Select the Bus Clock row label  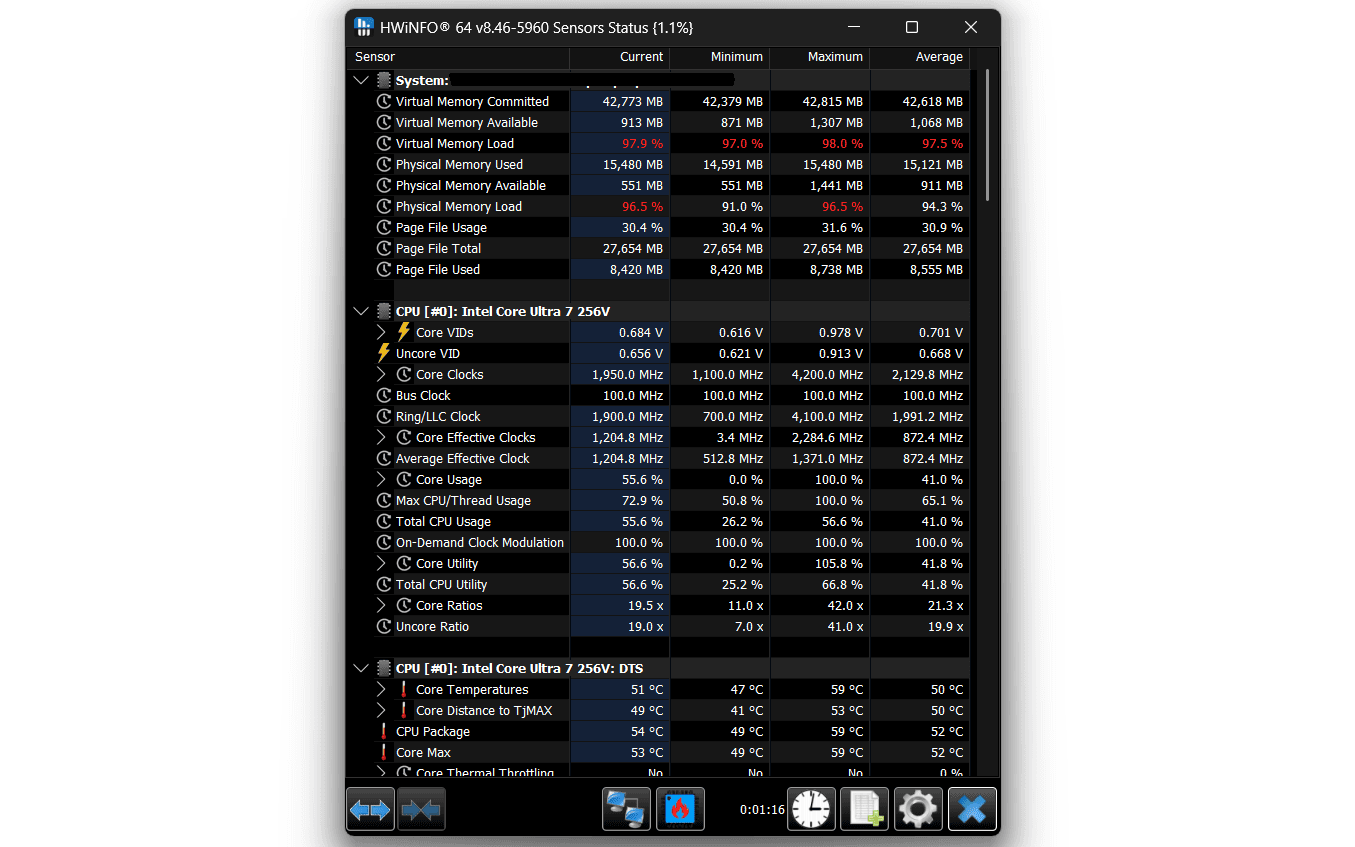coord(423,396)
